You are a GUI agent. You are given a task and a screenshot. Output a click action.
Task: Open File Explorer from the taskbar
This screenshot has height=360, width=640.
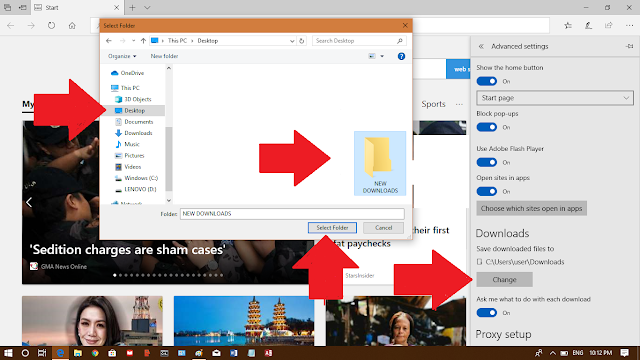(78, 353)
